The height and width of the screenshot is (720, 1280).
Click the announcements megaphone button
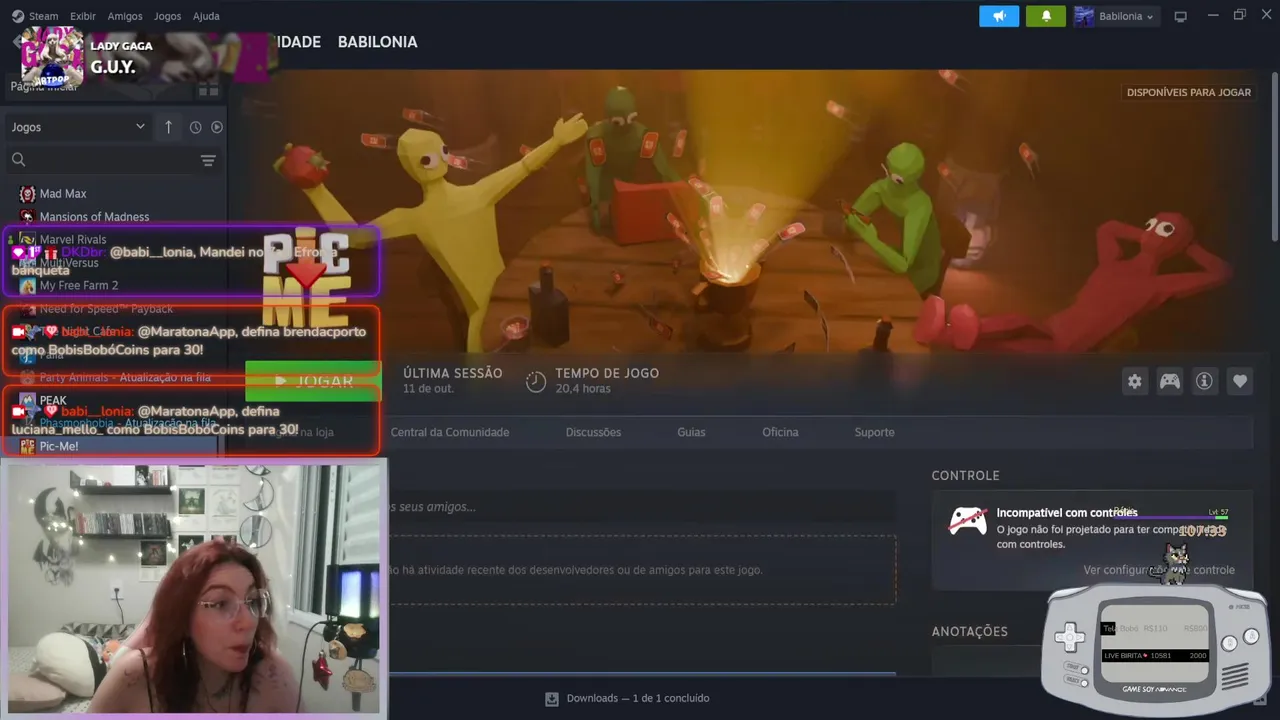tap(999, 16)
